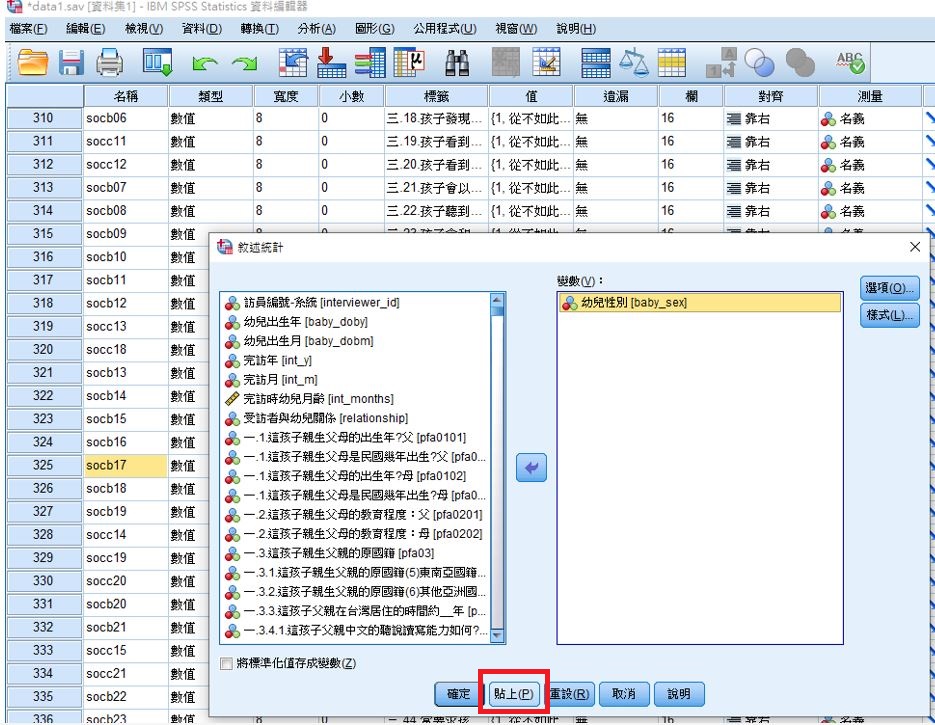Open the 圖形 menu
The height and width of the screenshot is (725, 935).
(374, 28)
